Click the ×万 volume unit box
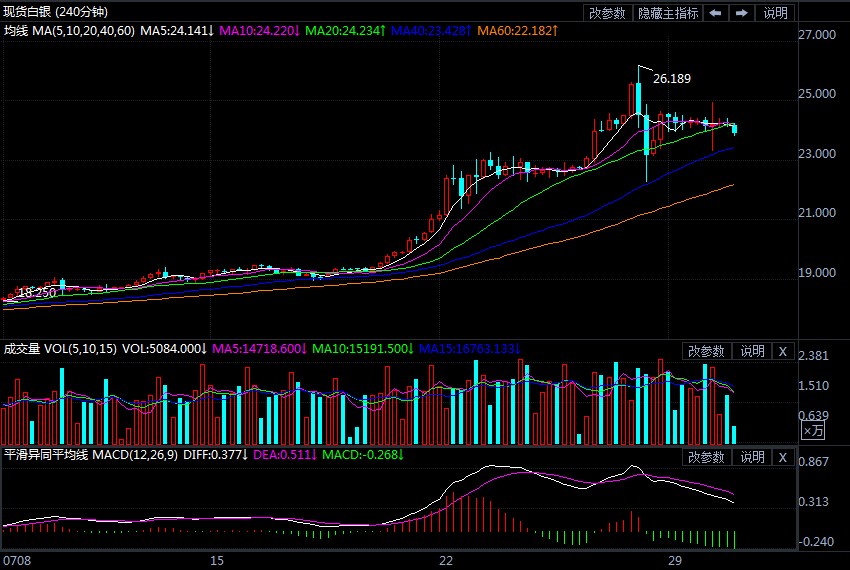850x570 pixels. tap(814, 430)
